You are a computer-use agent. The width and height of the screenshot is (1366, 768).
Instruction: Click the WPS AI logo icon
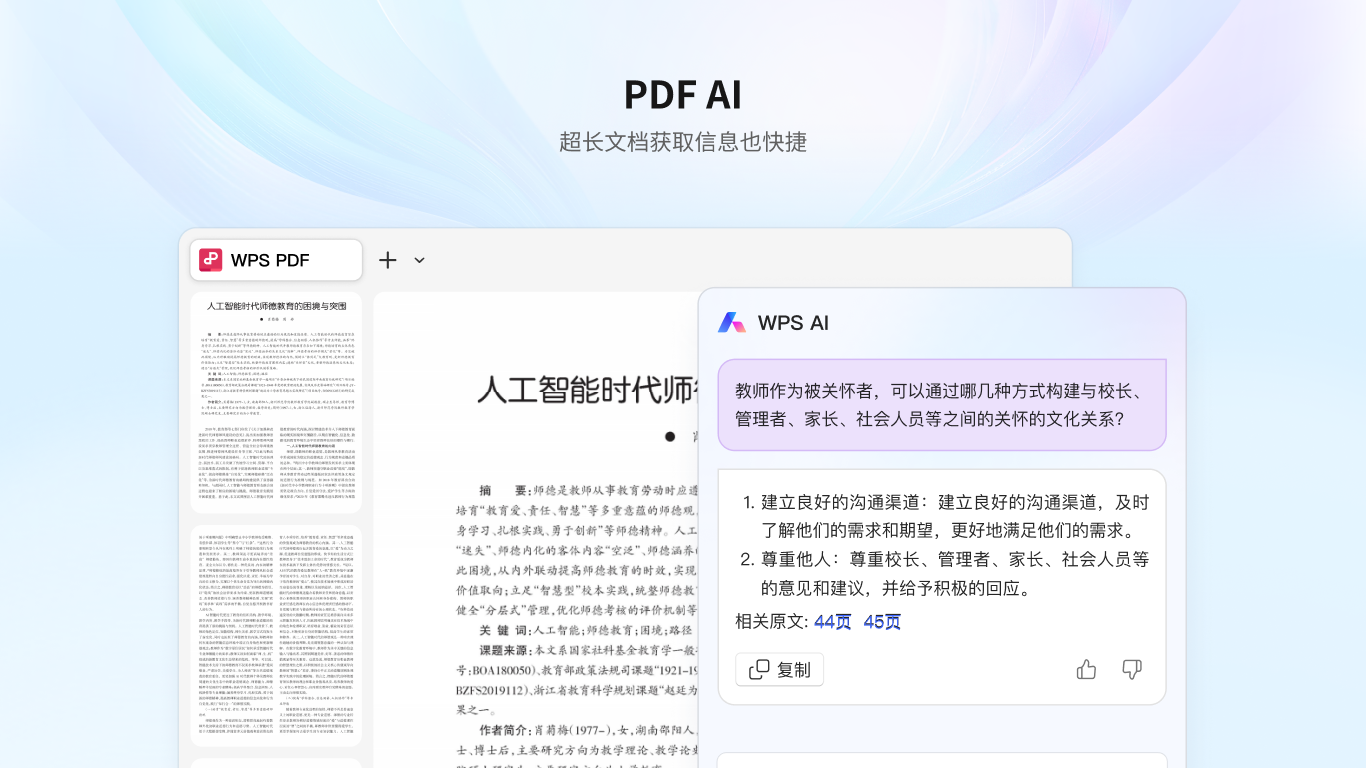tap(732, 322)
